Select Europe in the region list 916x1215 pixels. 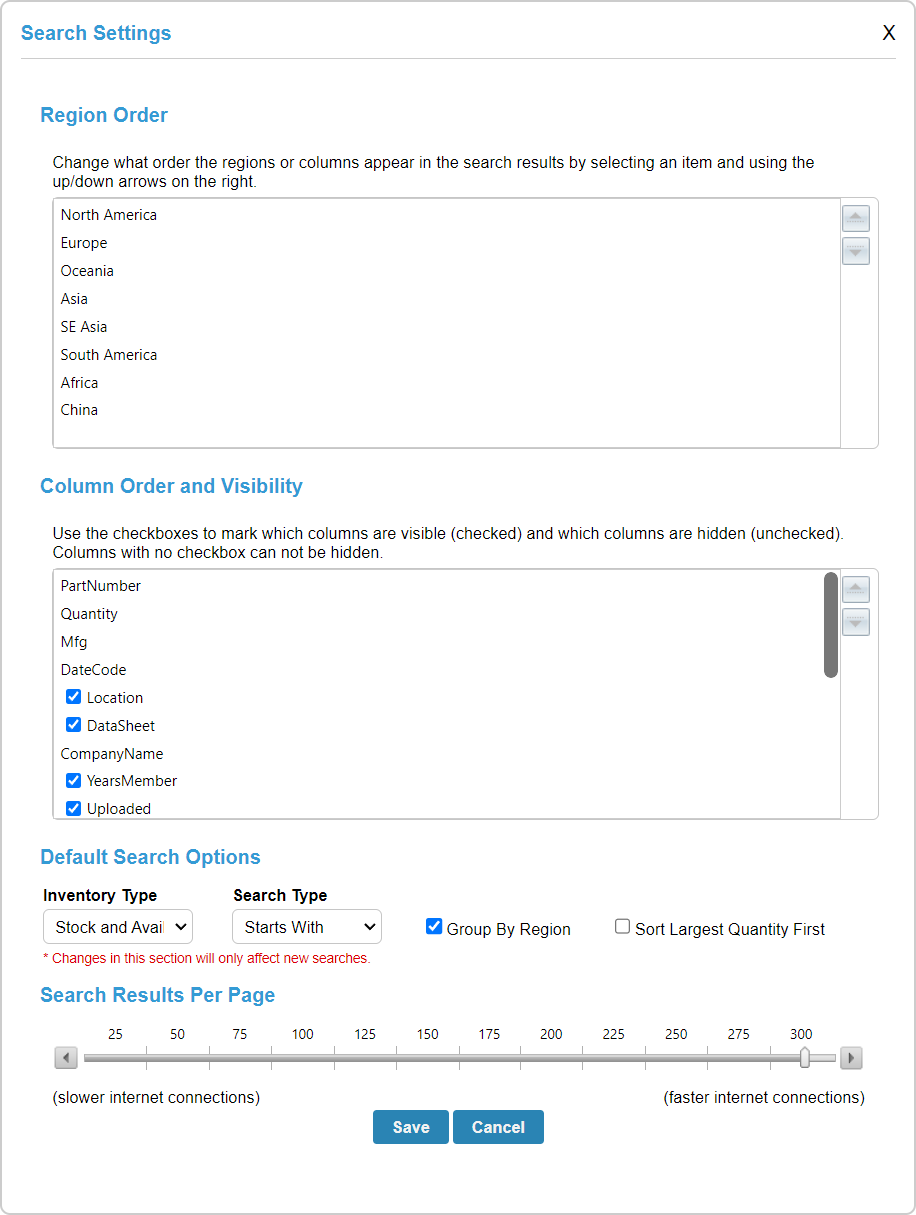click(84, 243)
